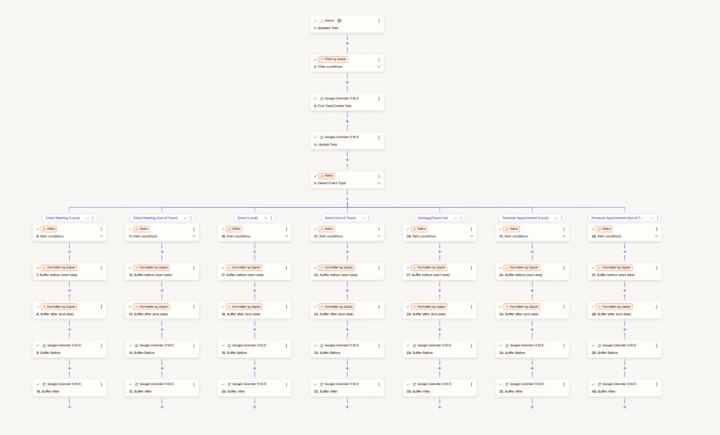The image size is (720, 435).
Task: Open three-dot menu on step 12 Formatter
Action: pyautogui.click(x=194, y=268)
